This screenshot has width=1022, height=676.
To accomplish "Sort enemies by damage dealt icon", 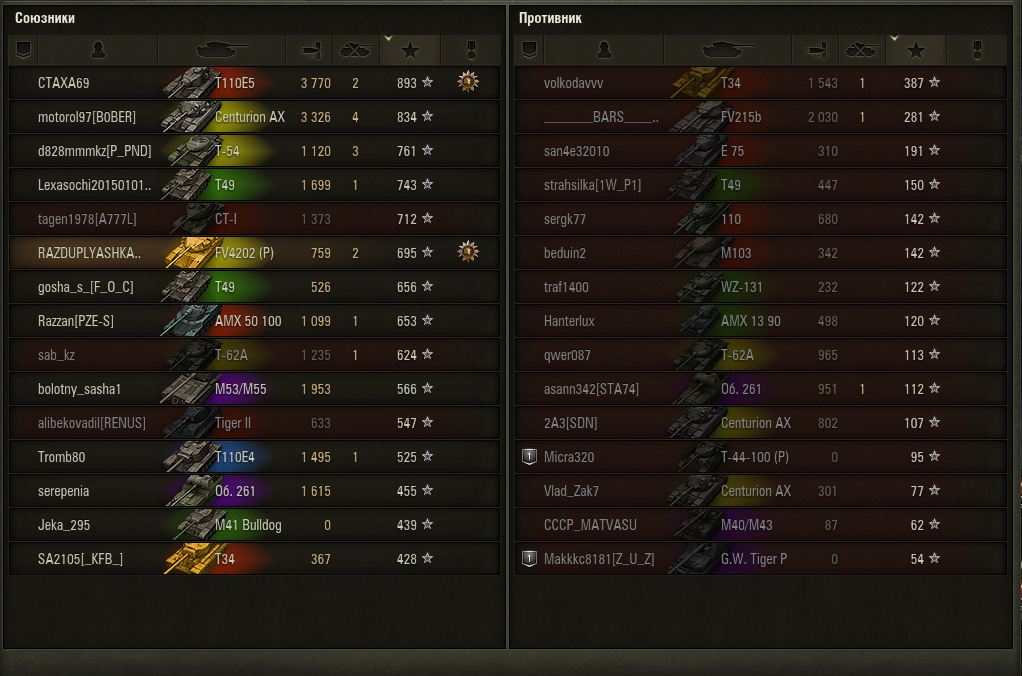I will click(x=815, y=50).
